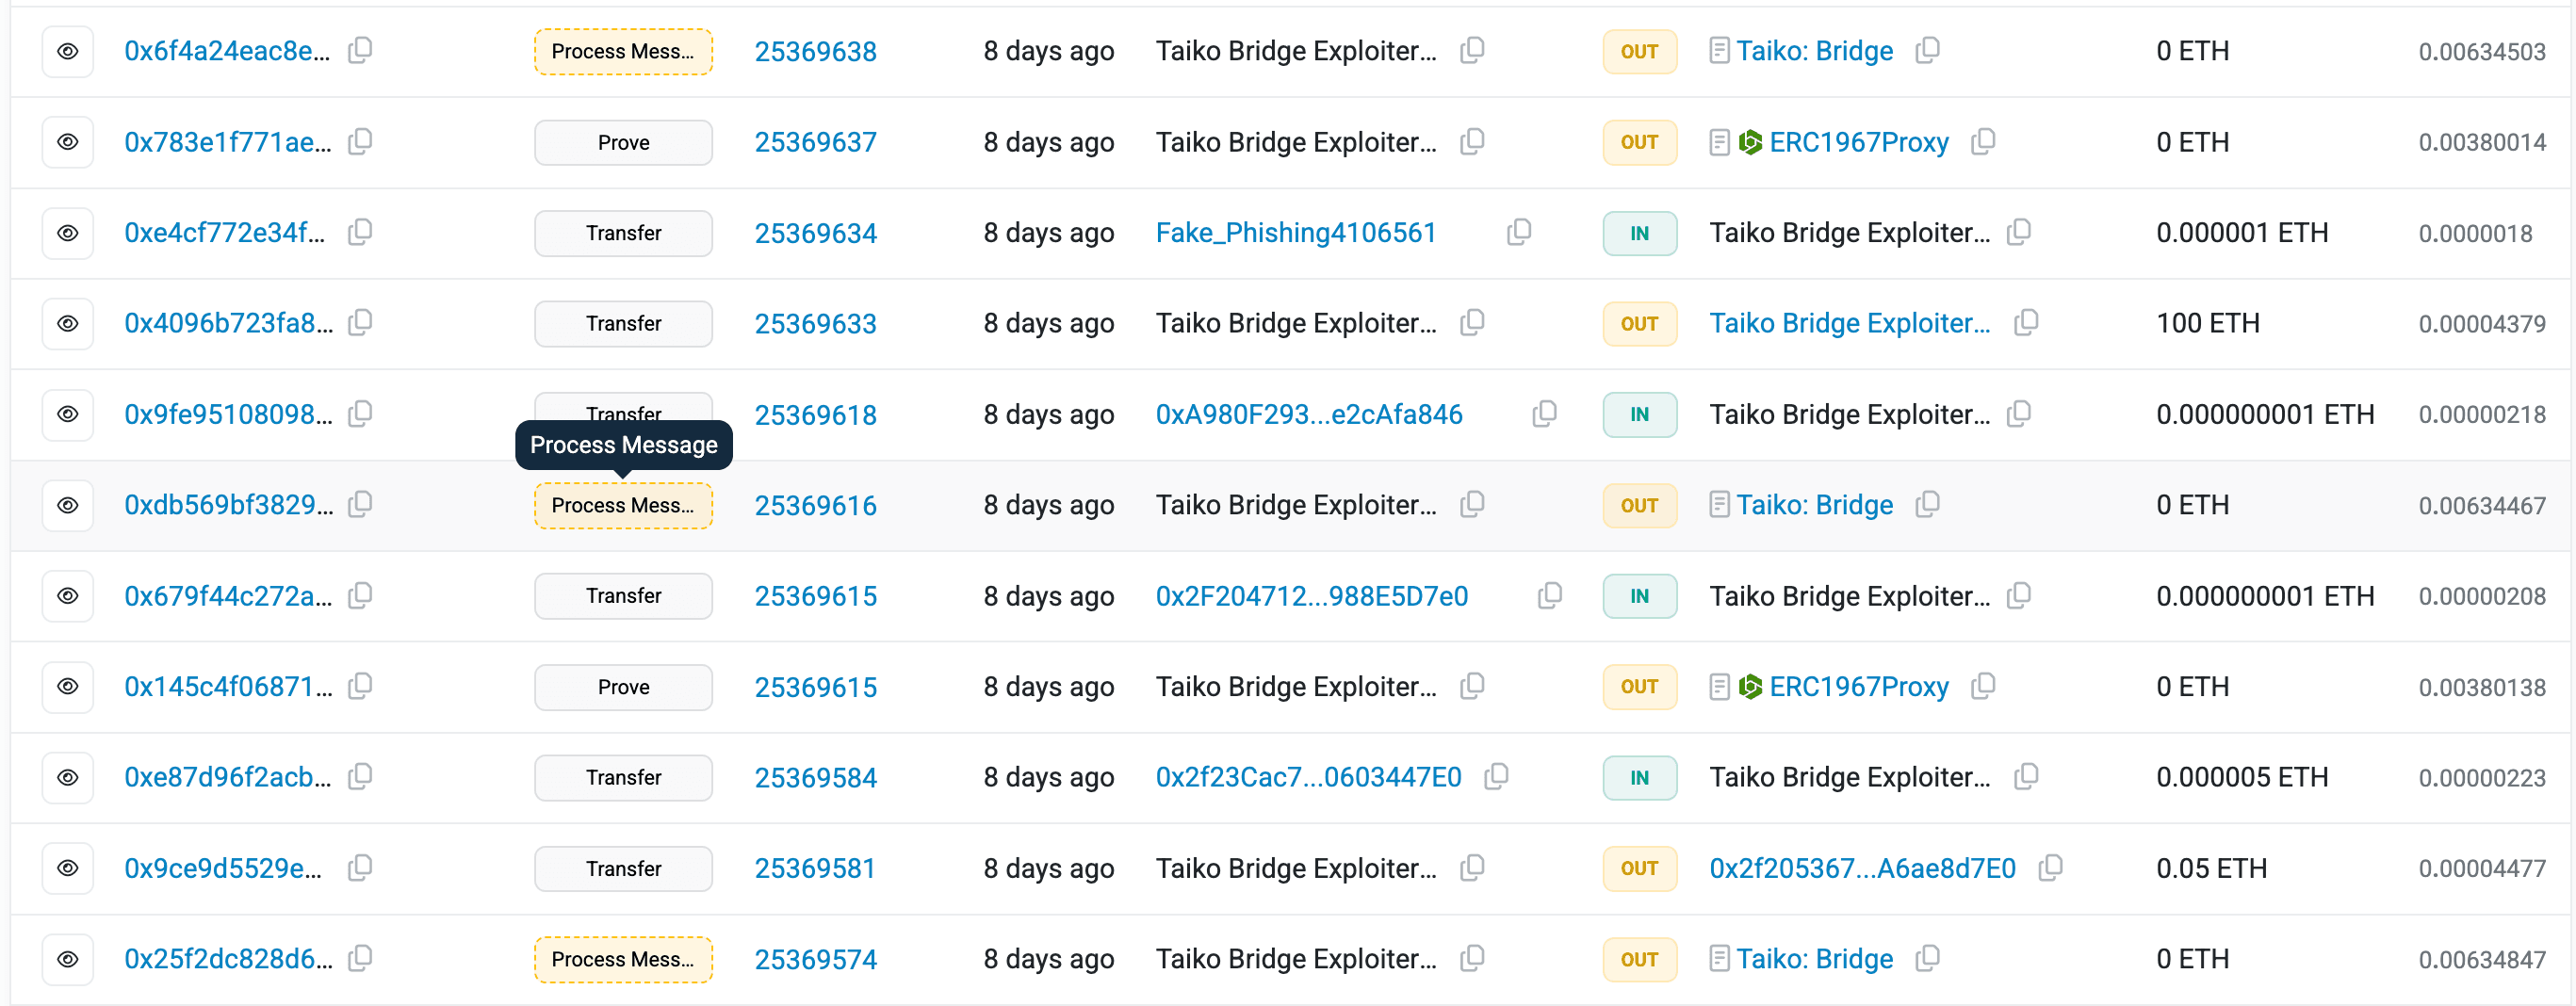This screenshot has width=2576, height=1006.
Task: Open contract icon beside ERC1967Proxy, block 25369637
Action: (1719, 142)
